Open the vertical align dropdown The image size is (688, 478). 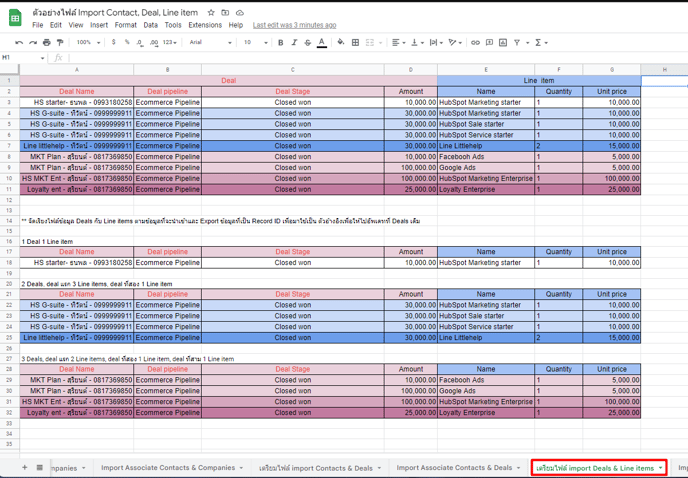coord(417,43)
